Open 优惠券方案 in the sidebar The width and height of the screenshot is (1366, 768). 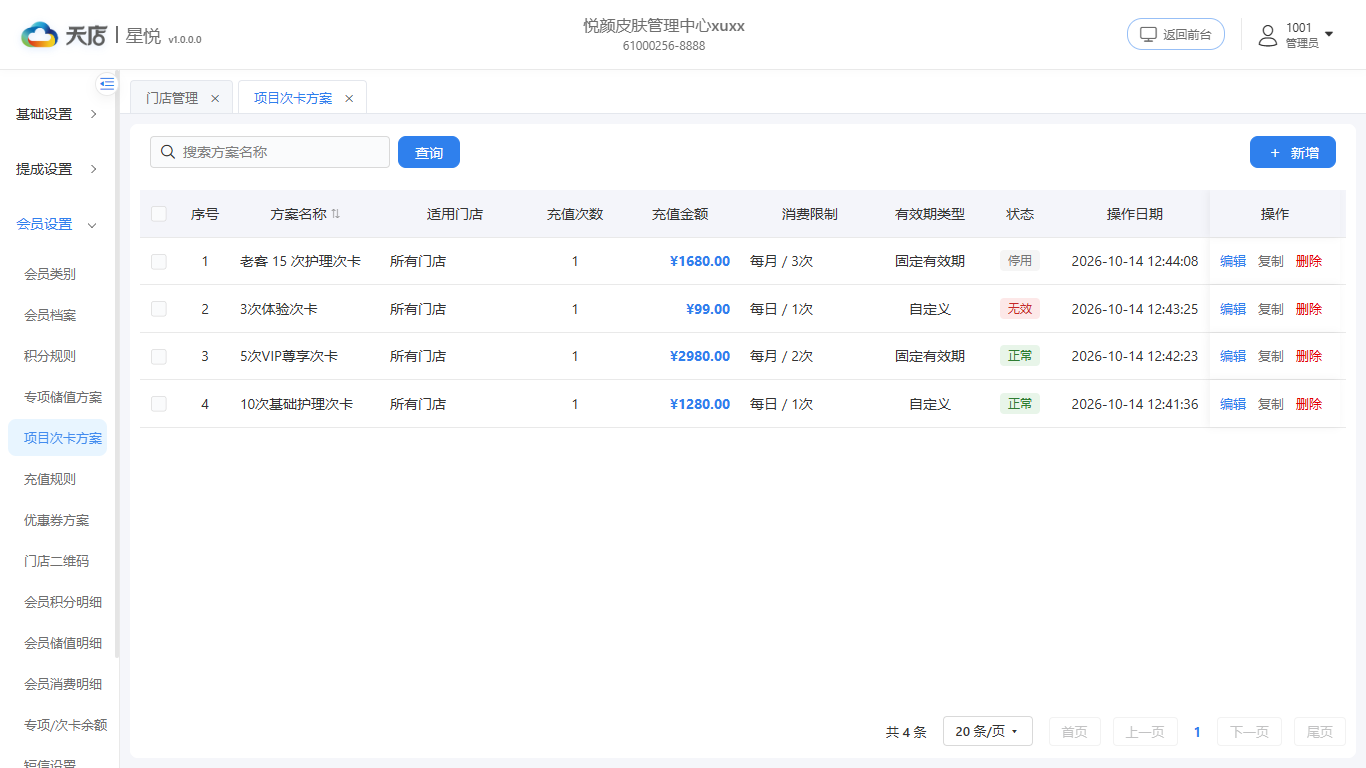coord(57,520)
